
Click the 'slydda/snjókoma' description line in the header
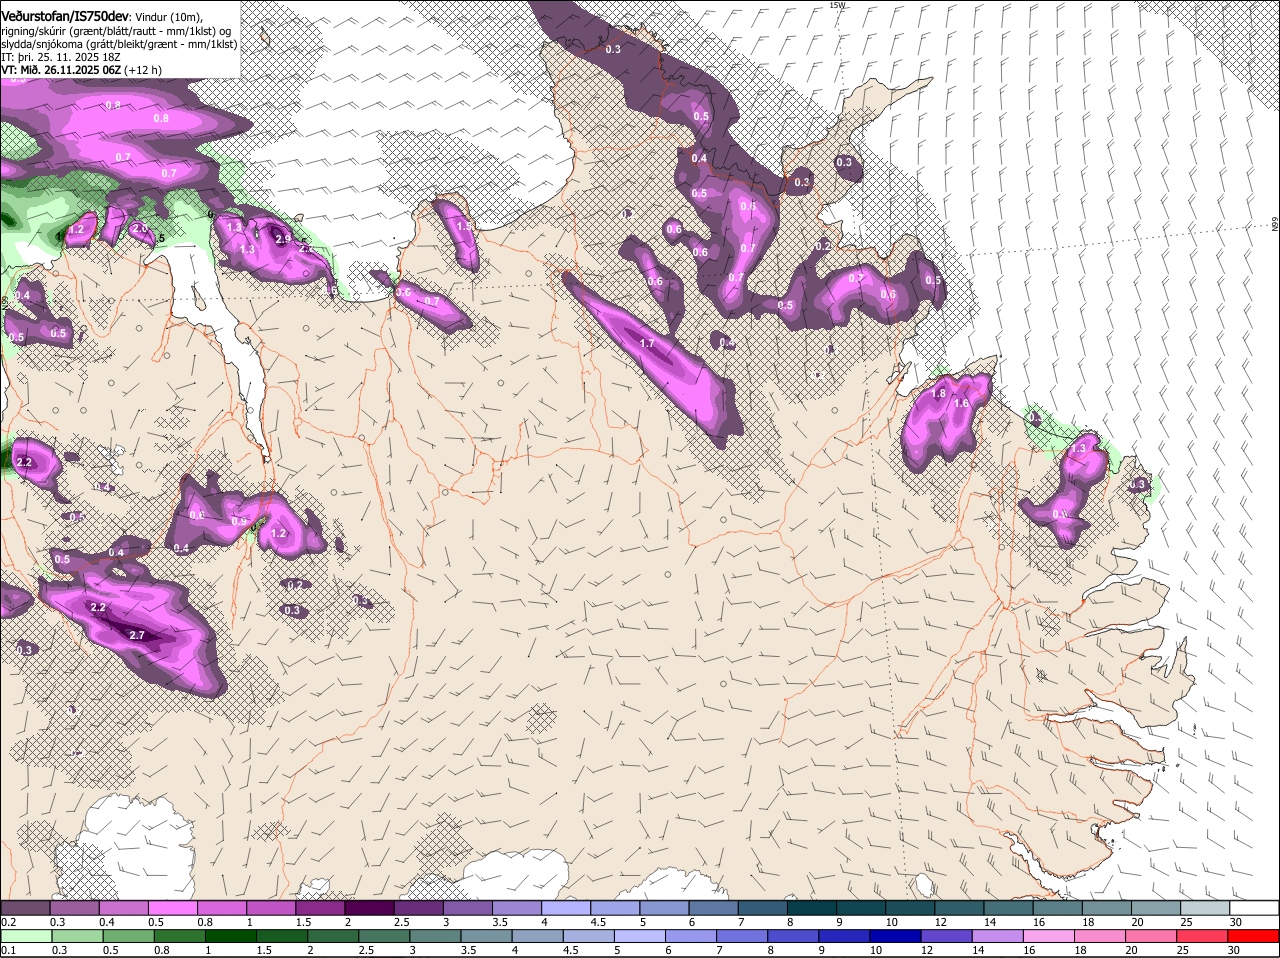(x=119, y=43)
